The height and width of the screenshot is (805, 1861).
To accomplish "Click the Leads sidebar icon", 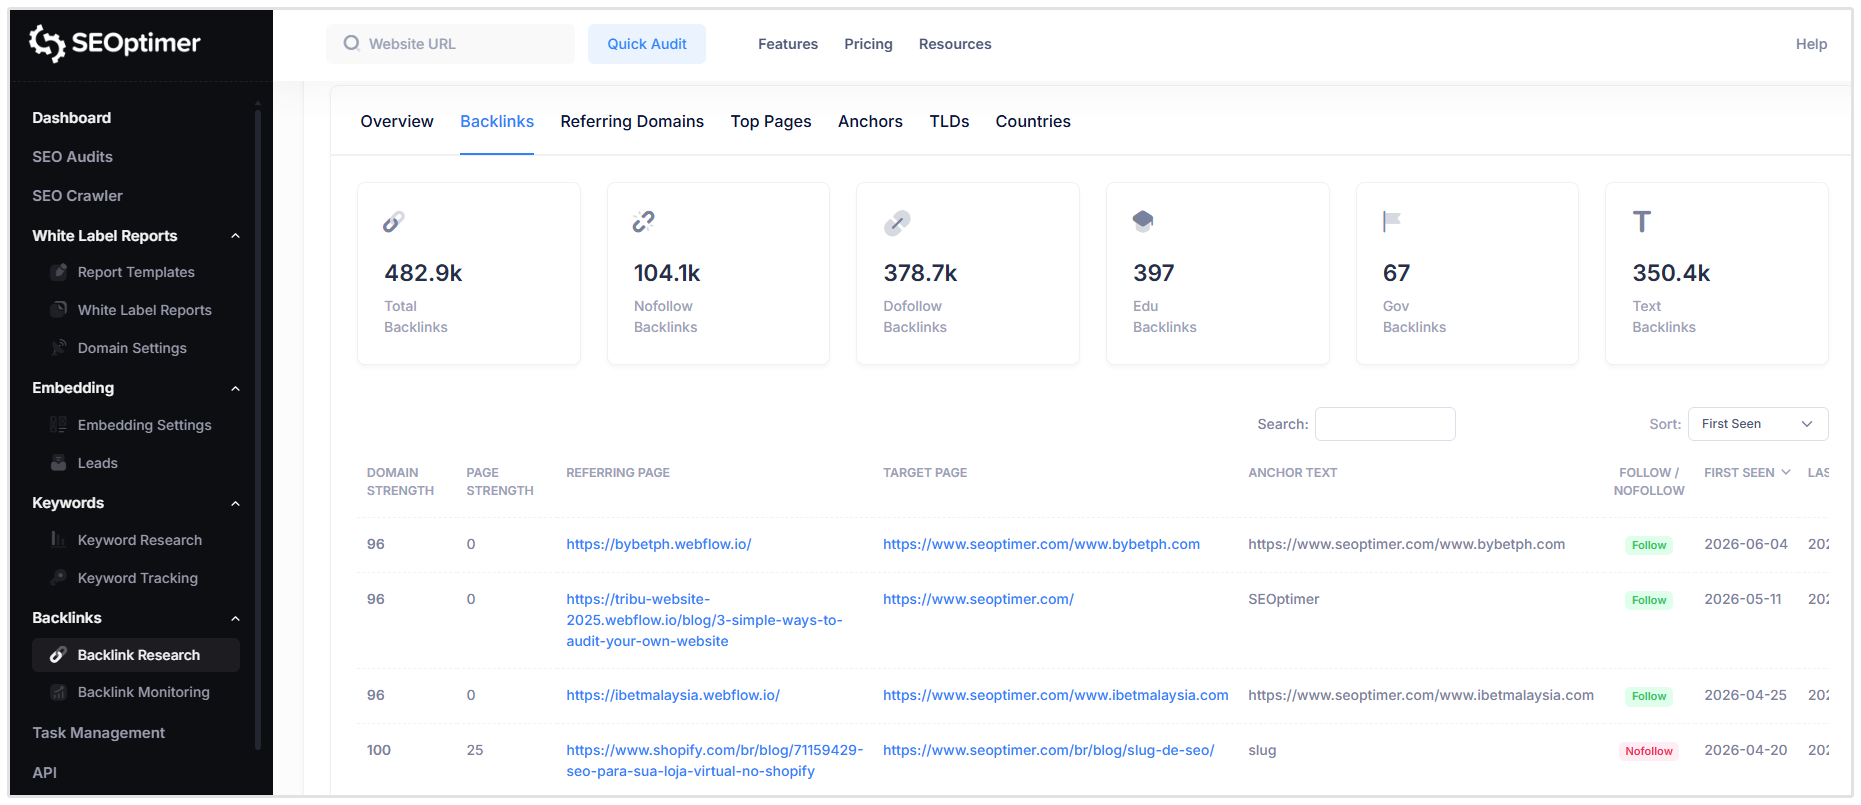I will [59, 463].
